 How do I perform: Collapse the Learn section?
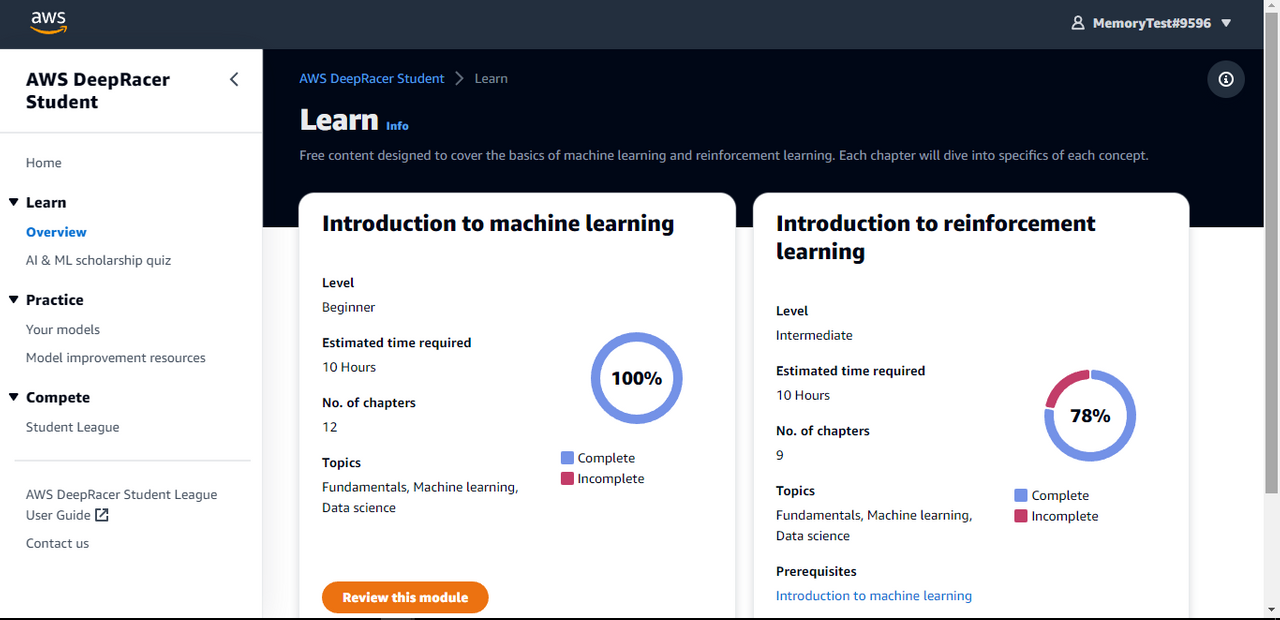14,202
